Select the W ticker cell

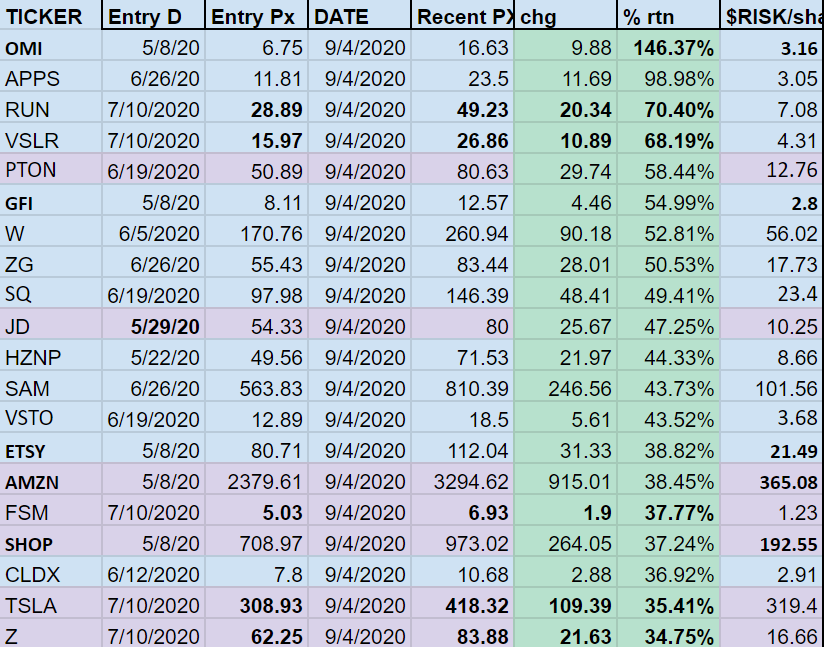[x=50, y=231]
